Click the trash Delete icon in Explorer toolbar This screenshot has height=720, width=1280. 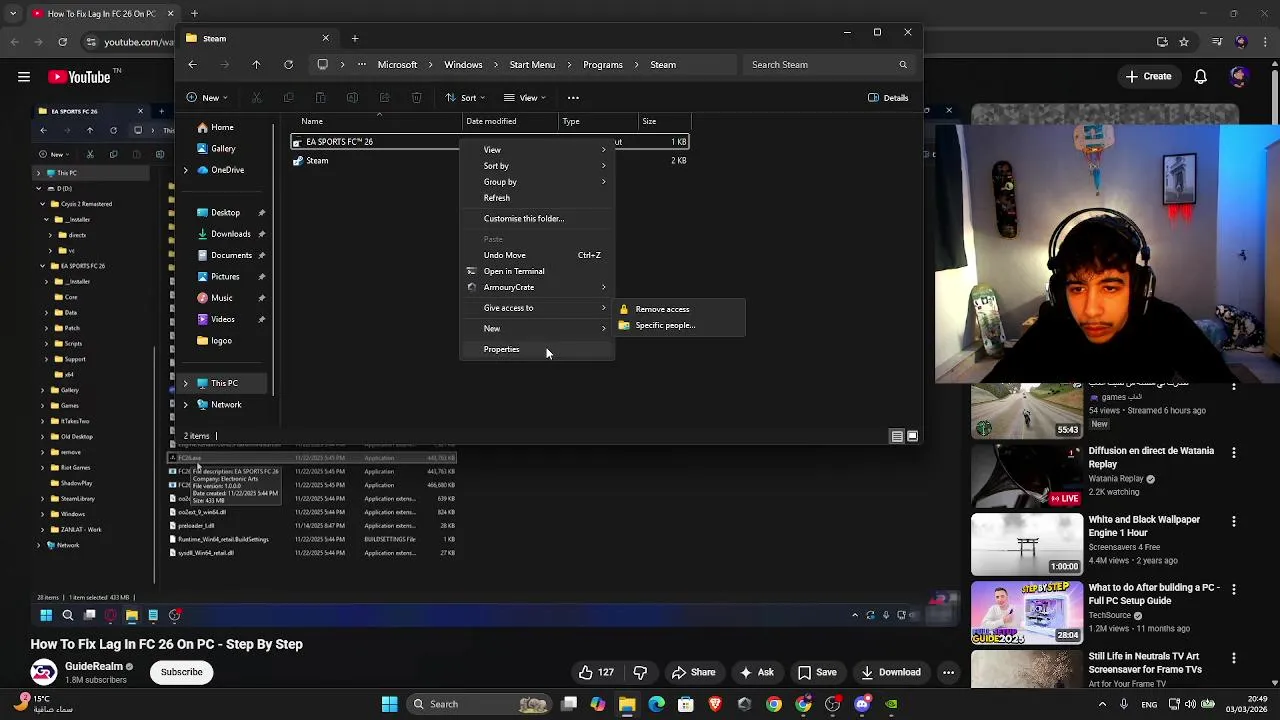point(416,98)
